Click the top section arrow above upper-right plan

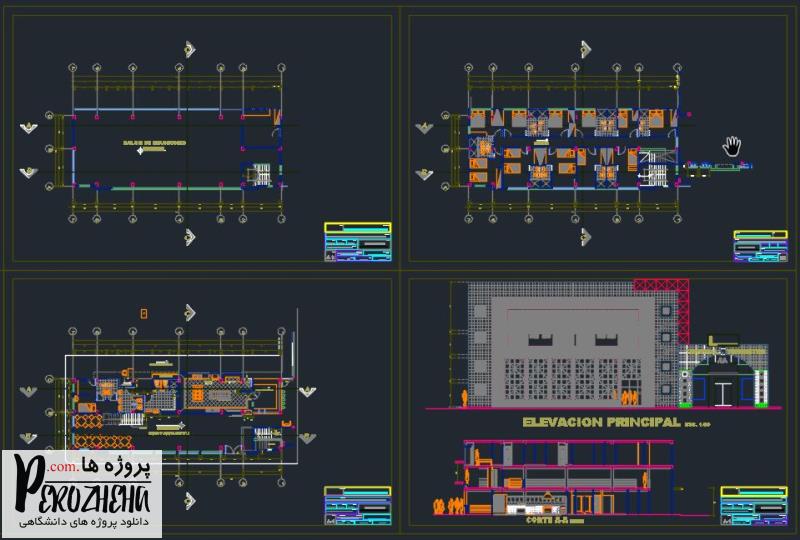pos(586,48)
